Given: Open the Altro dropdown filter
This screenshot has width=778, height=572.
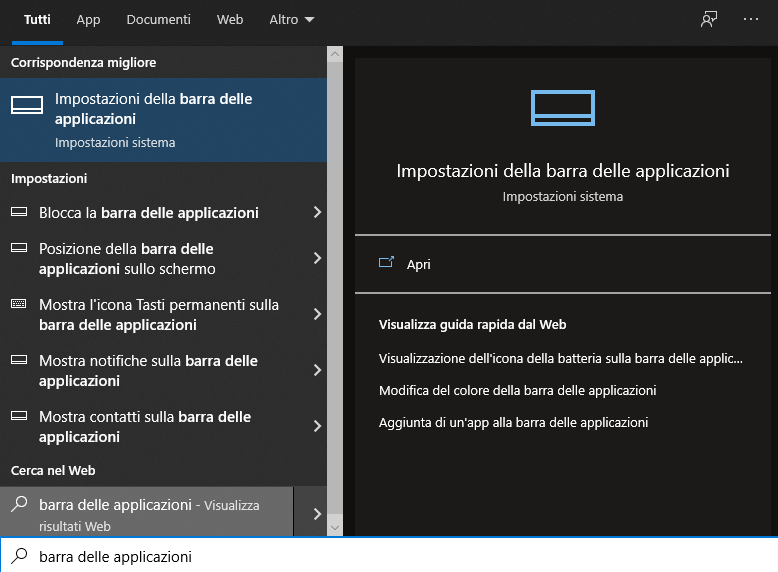Looking at the screenshot, I should coord(291,19).
